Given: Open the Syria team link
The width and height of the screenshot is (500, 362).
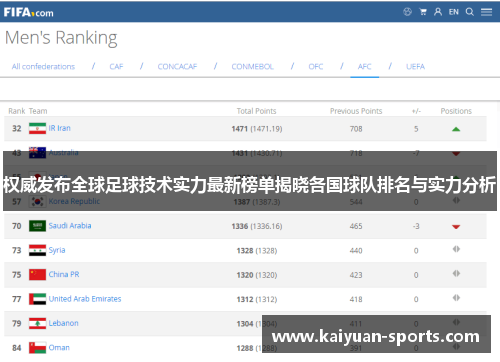Looking at the screenshot, I should point(57,250).
